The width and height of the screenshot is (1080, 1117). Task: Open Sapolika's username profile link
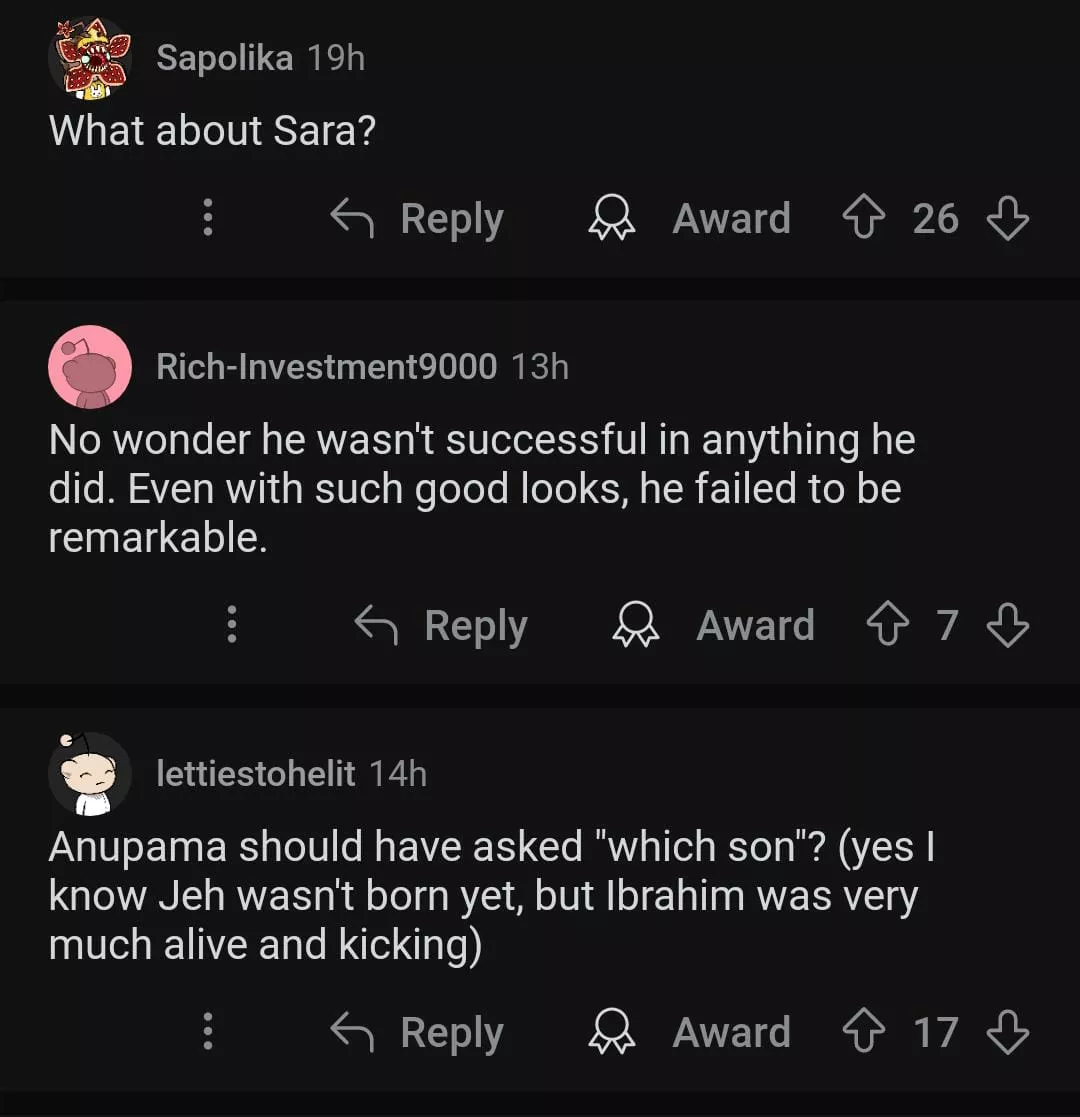pos(224,58)
